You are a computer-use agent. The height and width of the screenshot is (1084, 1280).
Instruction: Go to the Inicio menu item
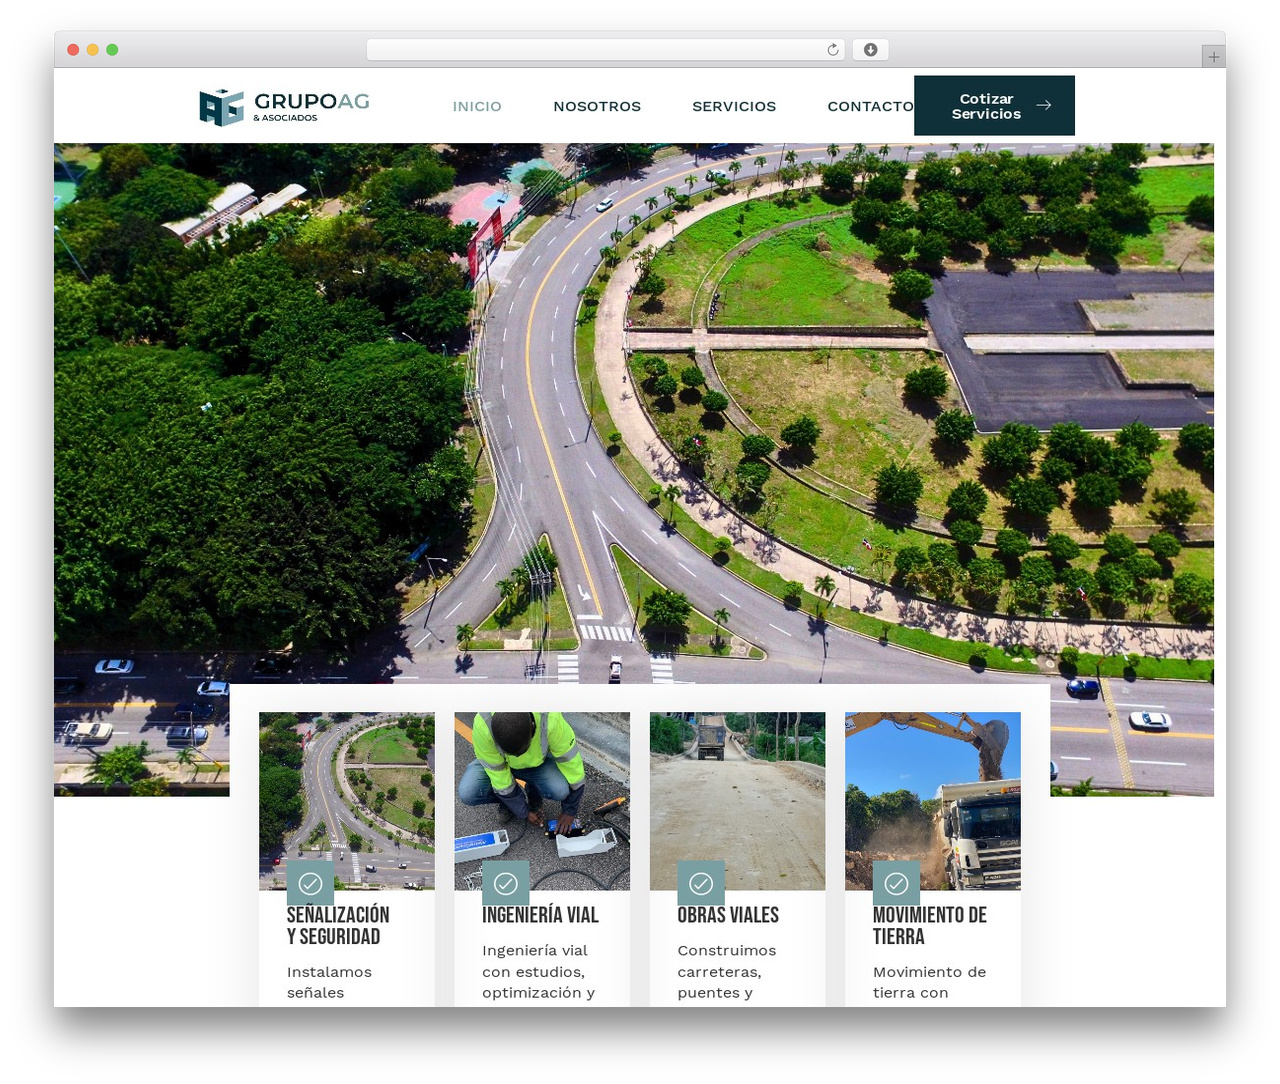coord(477,106)
